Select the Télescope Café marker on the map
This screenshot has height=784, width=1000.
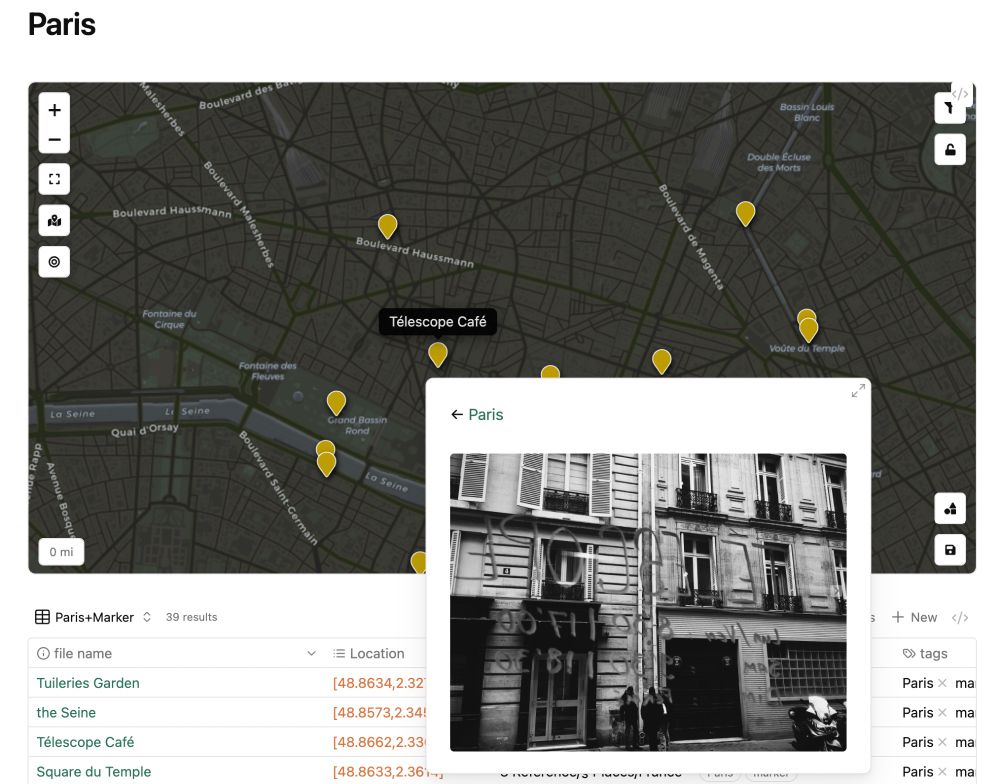pyautogui.click(x=438, y=354)
